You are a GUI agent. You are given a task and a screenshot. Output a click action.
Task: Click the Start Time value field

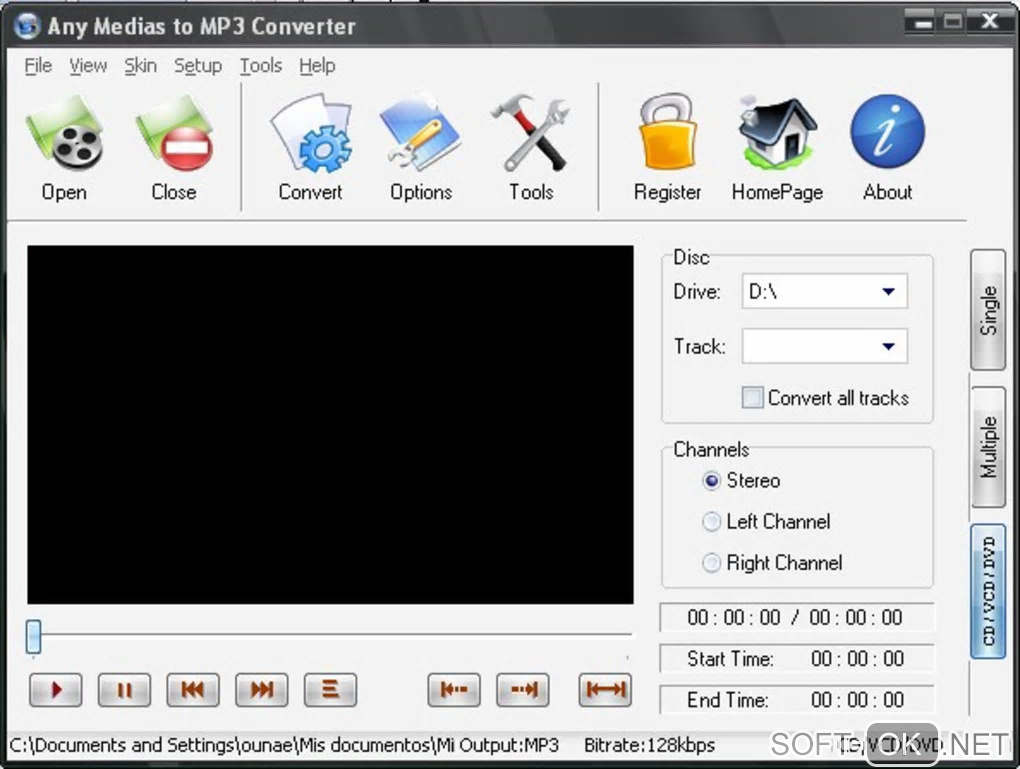coord(857,659)
